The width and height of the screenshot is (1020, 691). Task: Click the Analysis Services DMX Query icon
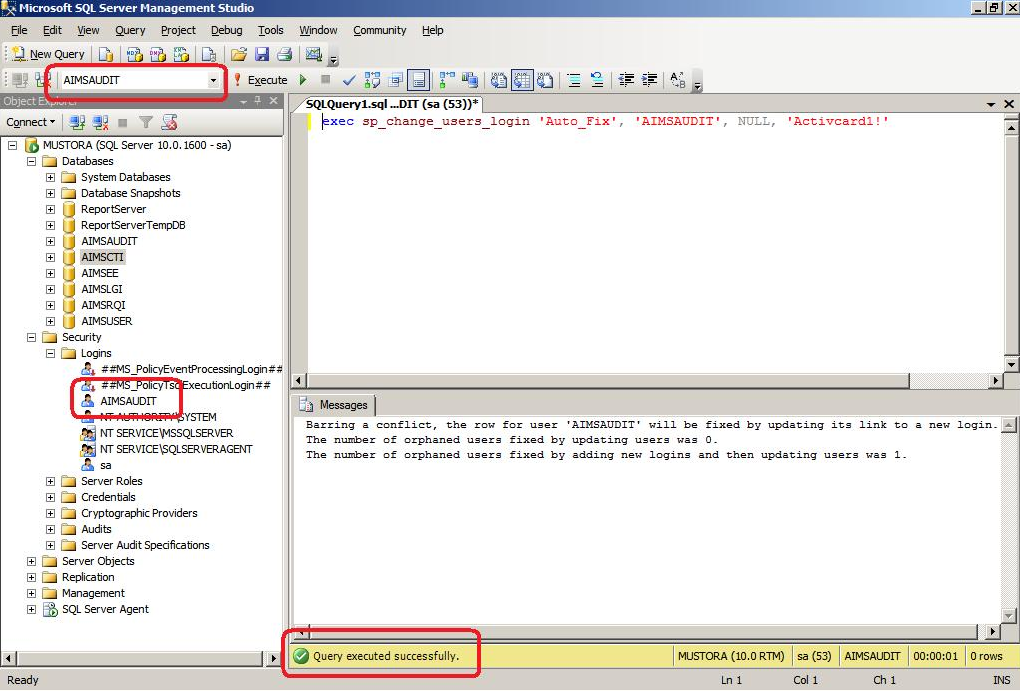pos(157,55)
